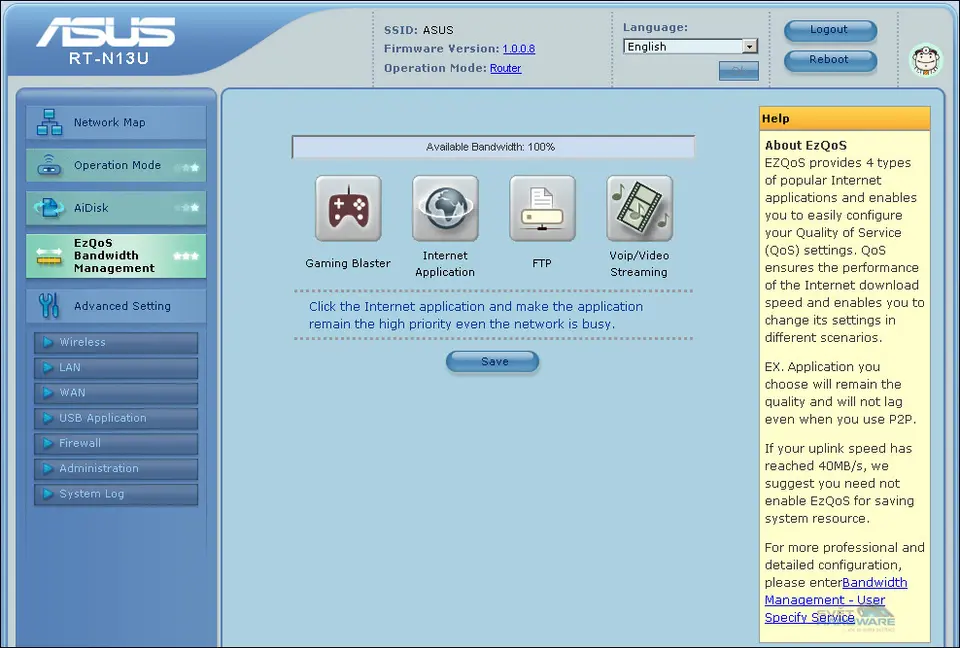Log out using the Logout button
This screenshot has height=648, width=960.
829,30
